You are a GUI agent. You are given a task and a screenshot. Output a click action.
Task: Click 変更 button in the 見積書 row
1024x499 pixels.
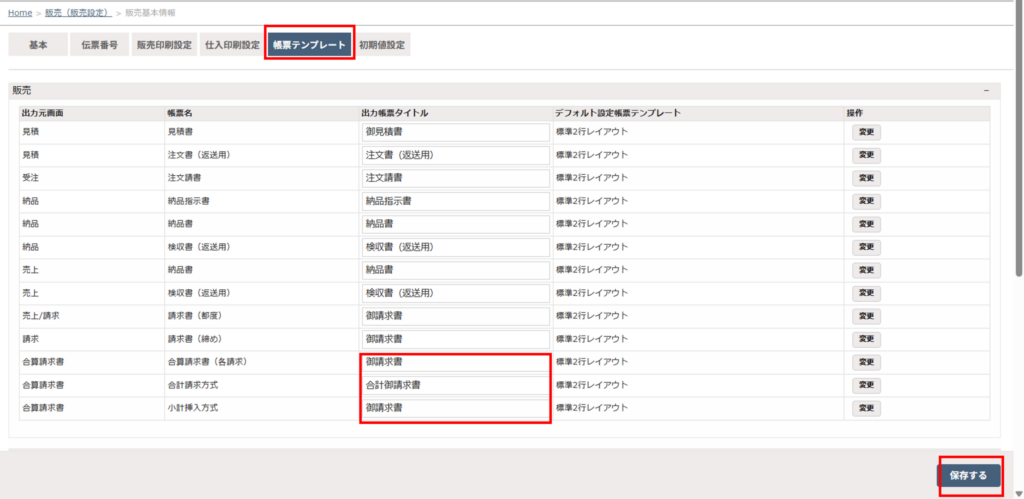866,131
